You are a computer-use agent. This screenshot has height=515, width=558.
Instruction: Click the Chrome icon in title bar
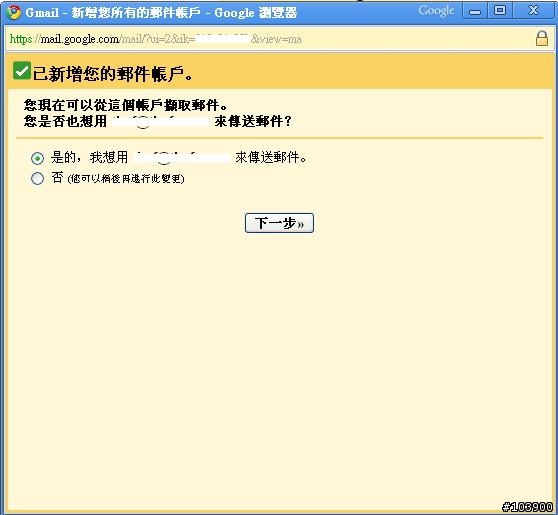point(14,12)
